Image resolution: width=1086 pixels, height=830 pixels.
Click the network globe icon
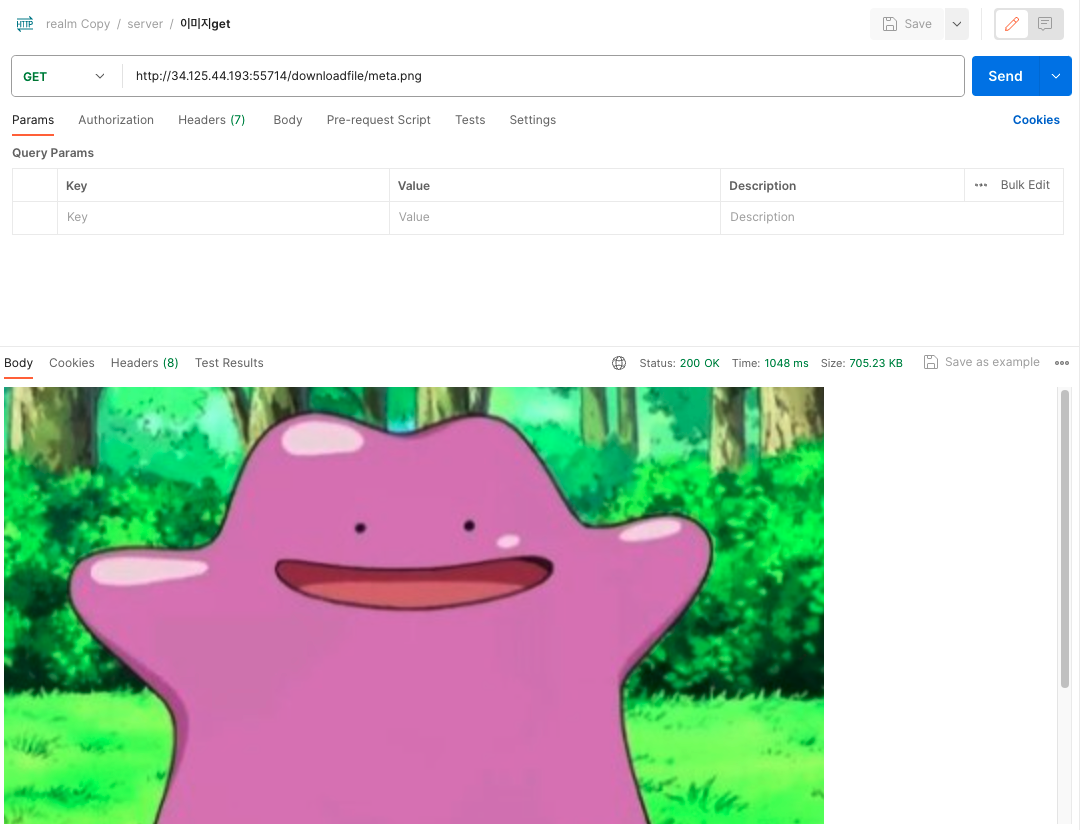click(x=619, y=363)
